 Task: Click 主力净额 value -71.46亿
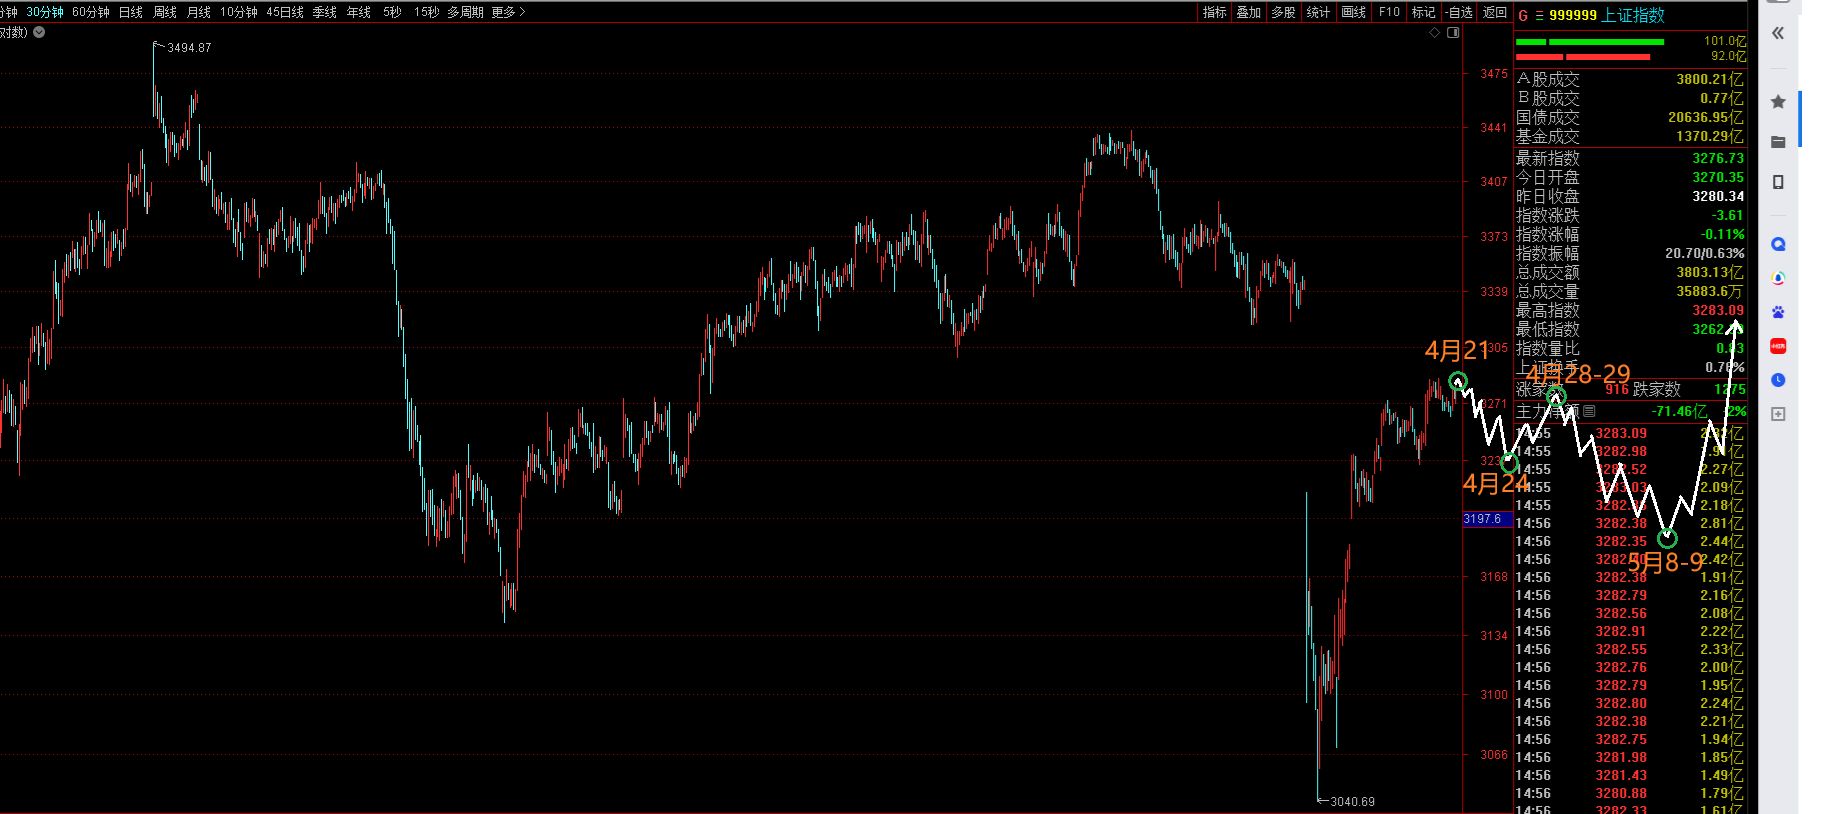[x=1680, y=411]
